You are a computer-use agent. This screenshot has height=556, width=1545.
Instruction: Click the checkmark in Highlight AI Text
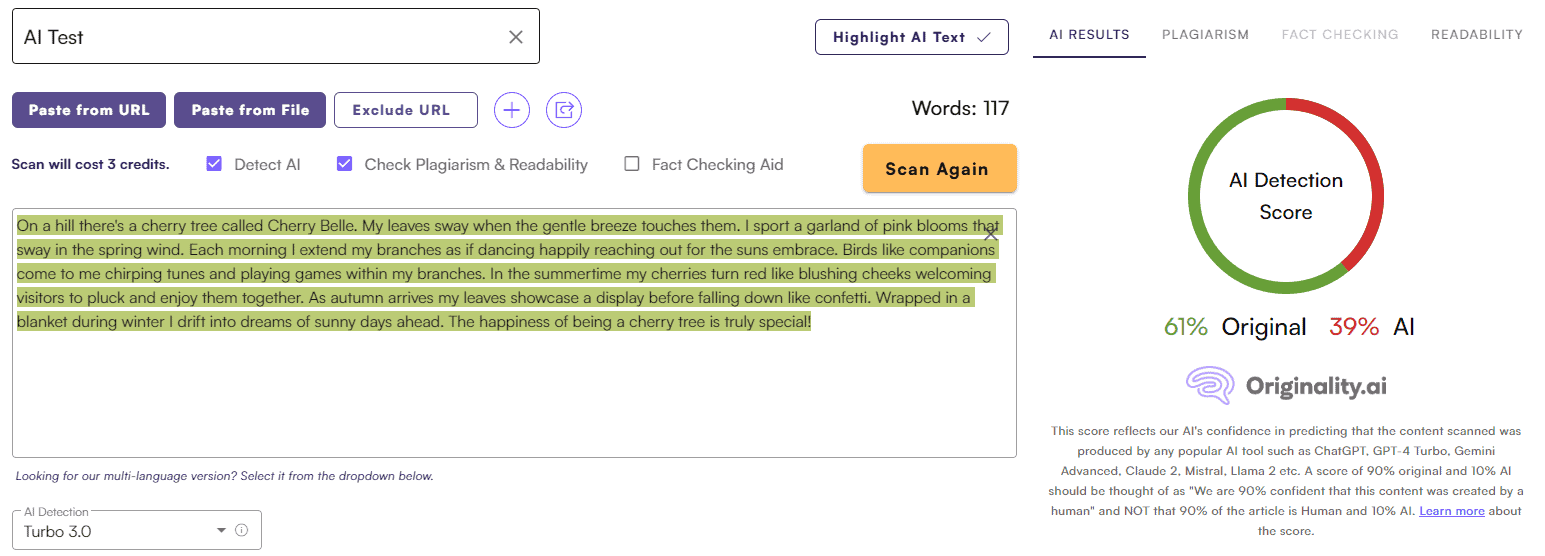tap(983, 37)
